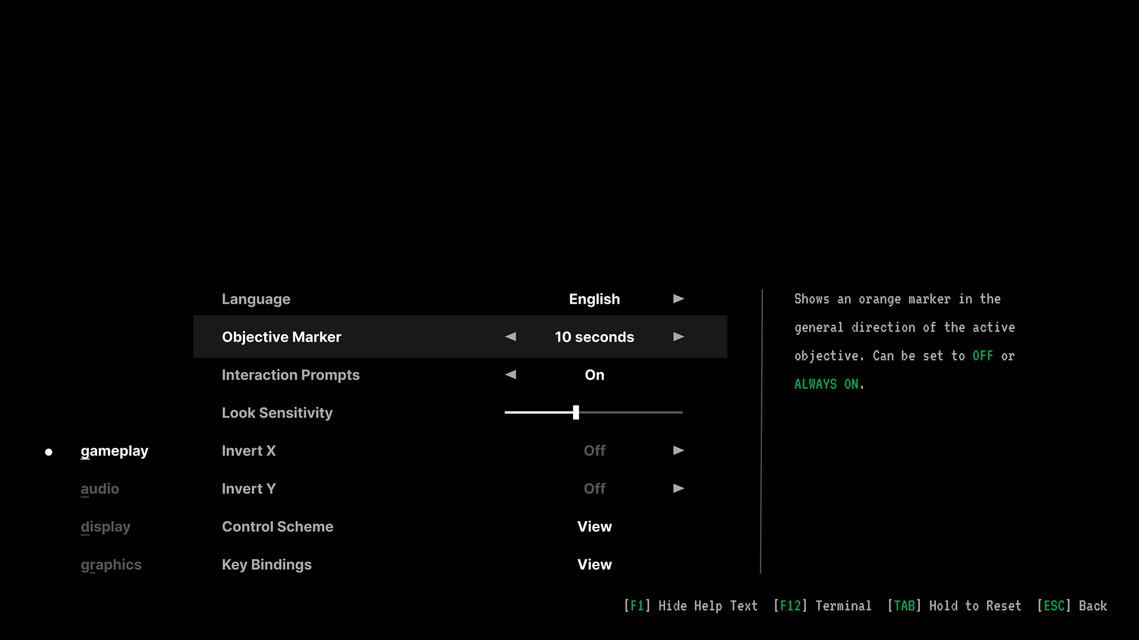Toggle the Invert Y Off value

[x=594, y=488]
